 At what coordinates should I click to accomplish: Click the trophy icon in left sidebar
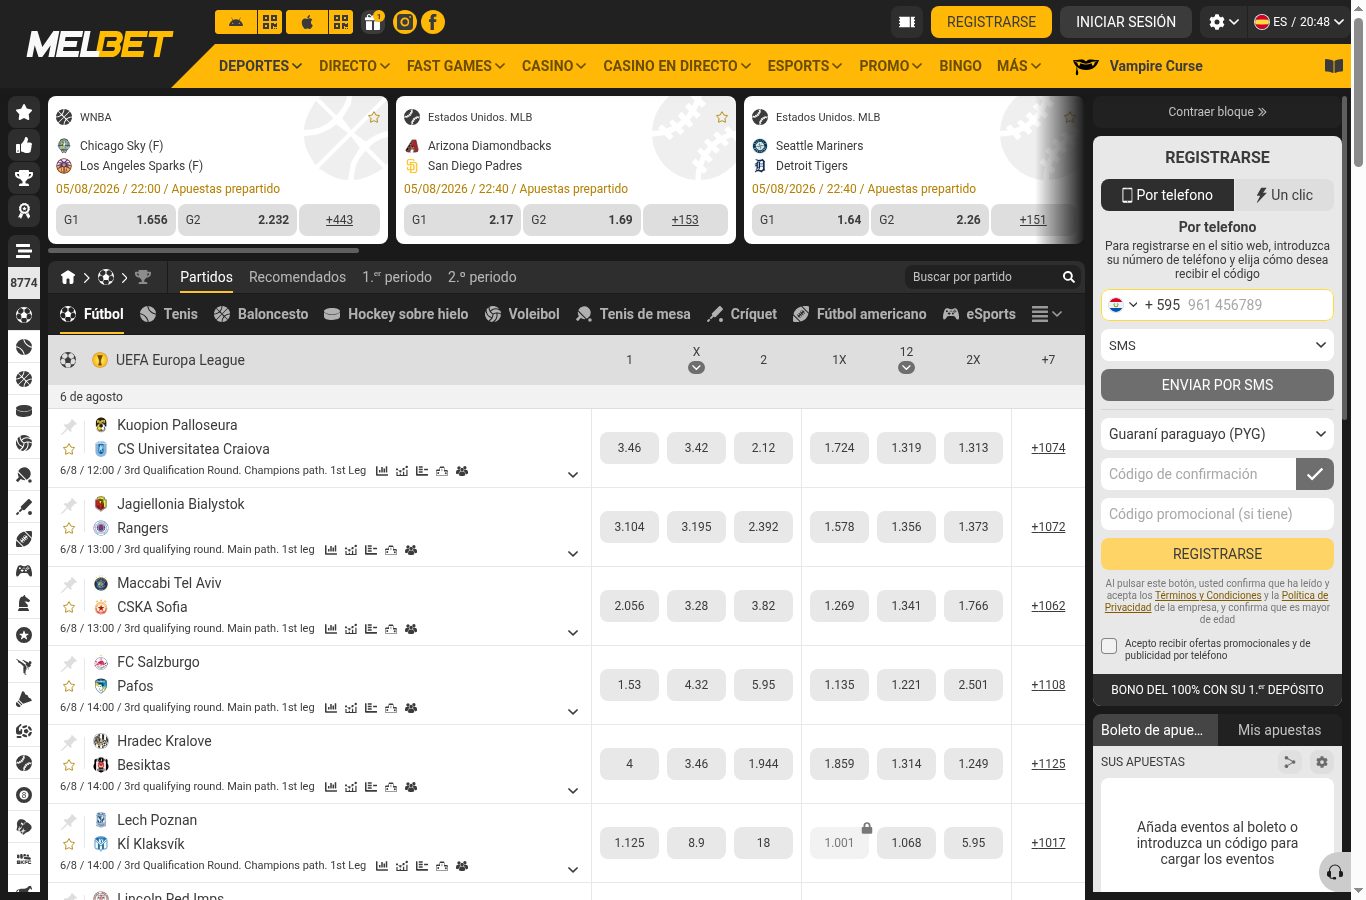pos(24,179)
